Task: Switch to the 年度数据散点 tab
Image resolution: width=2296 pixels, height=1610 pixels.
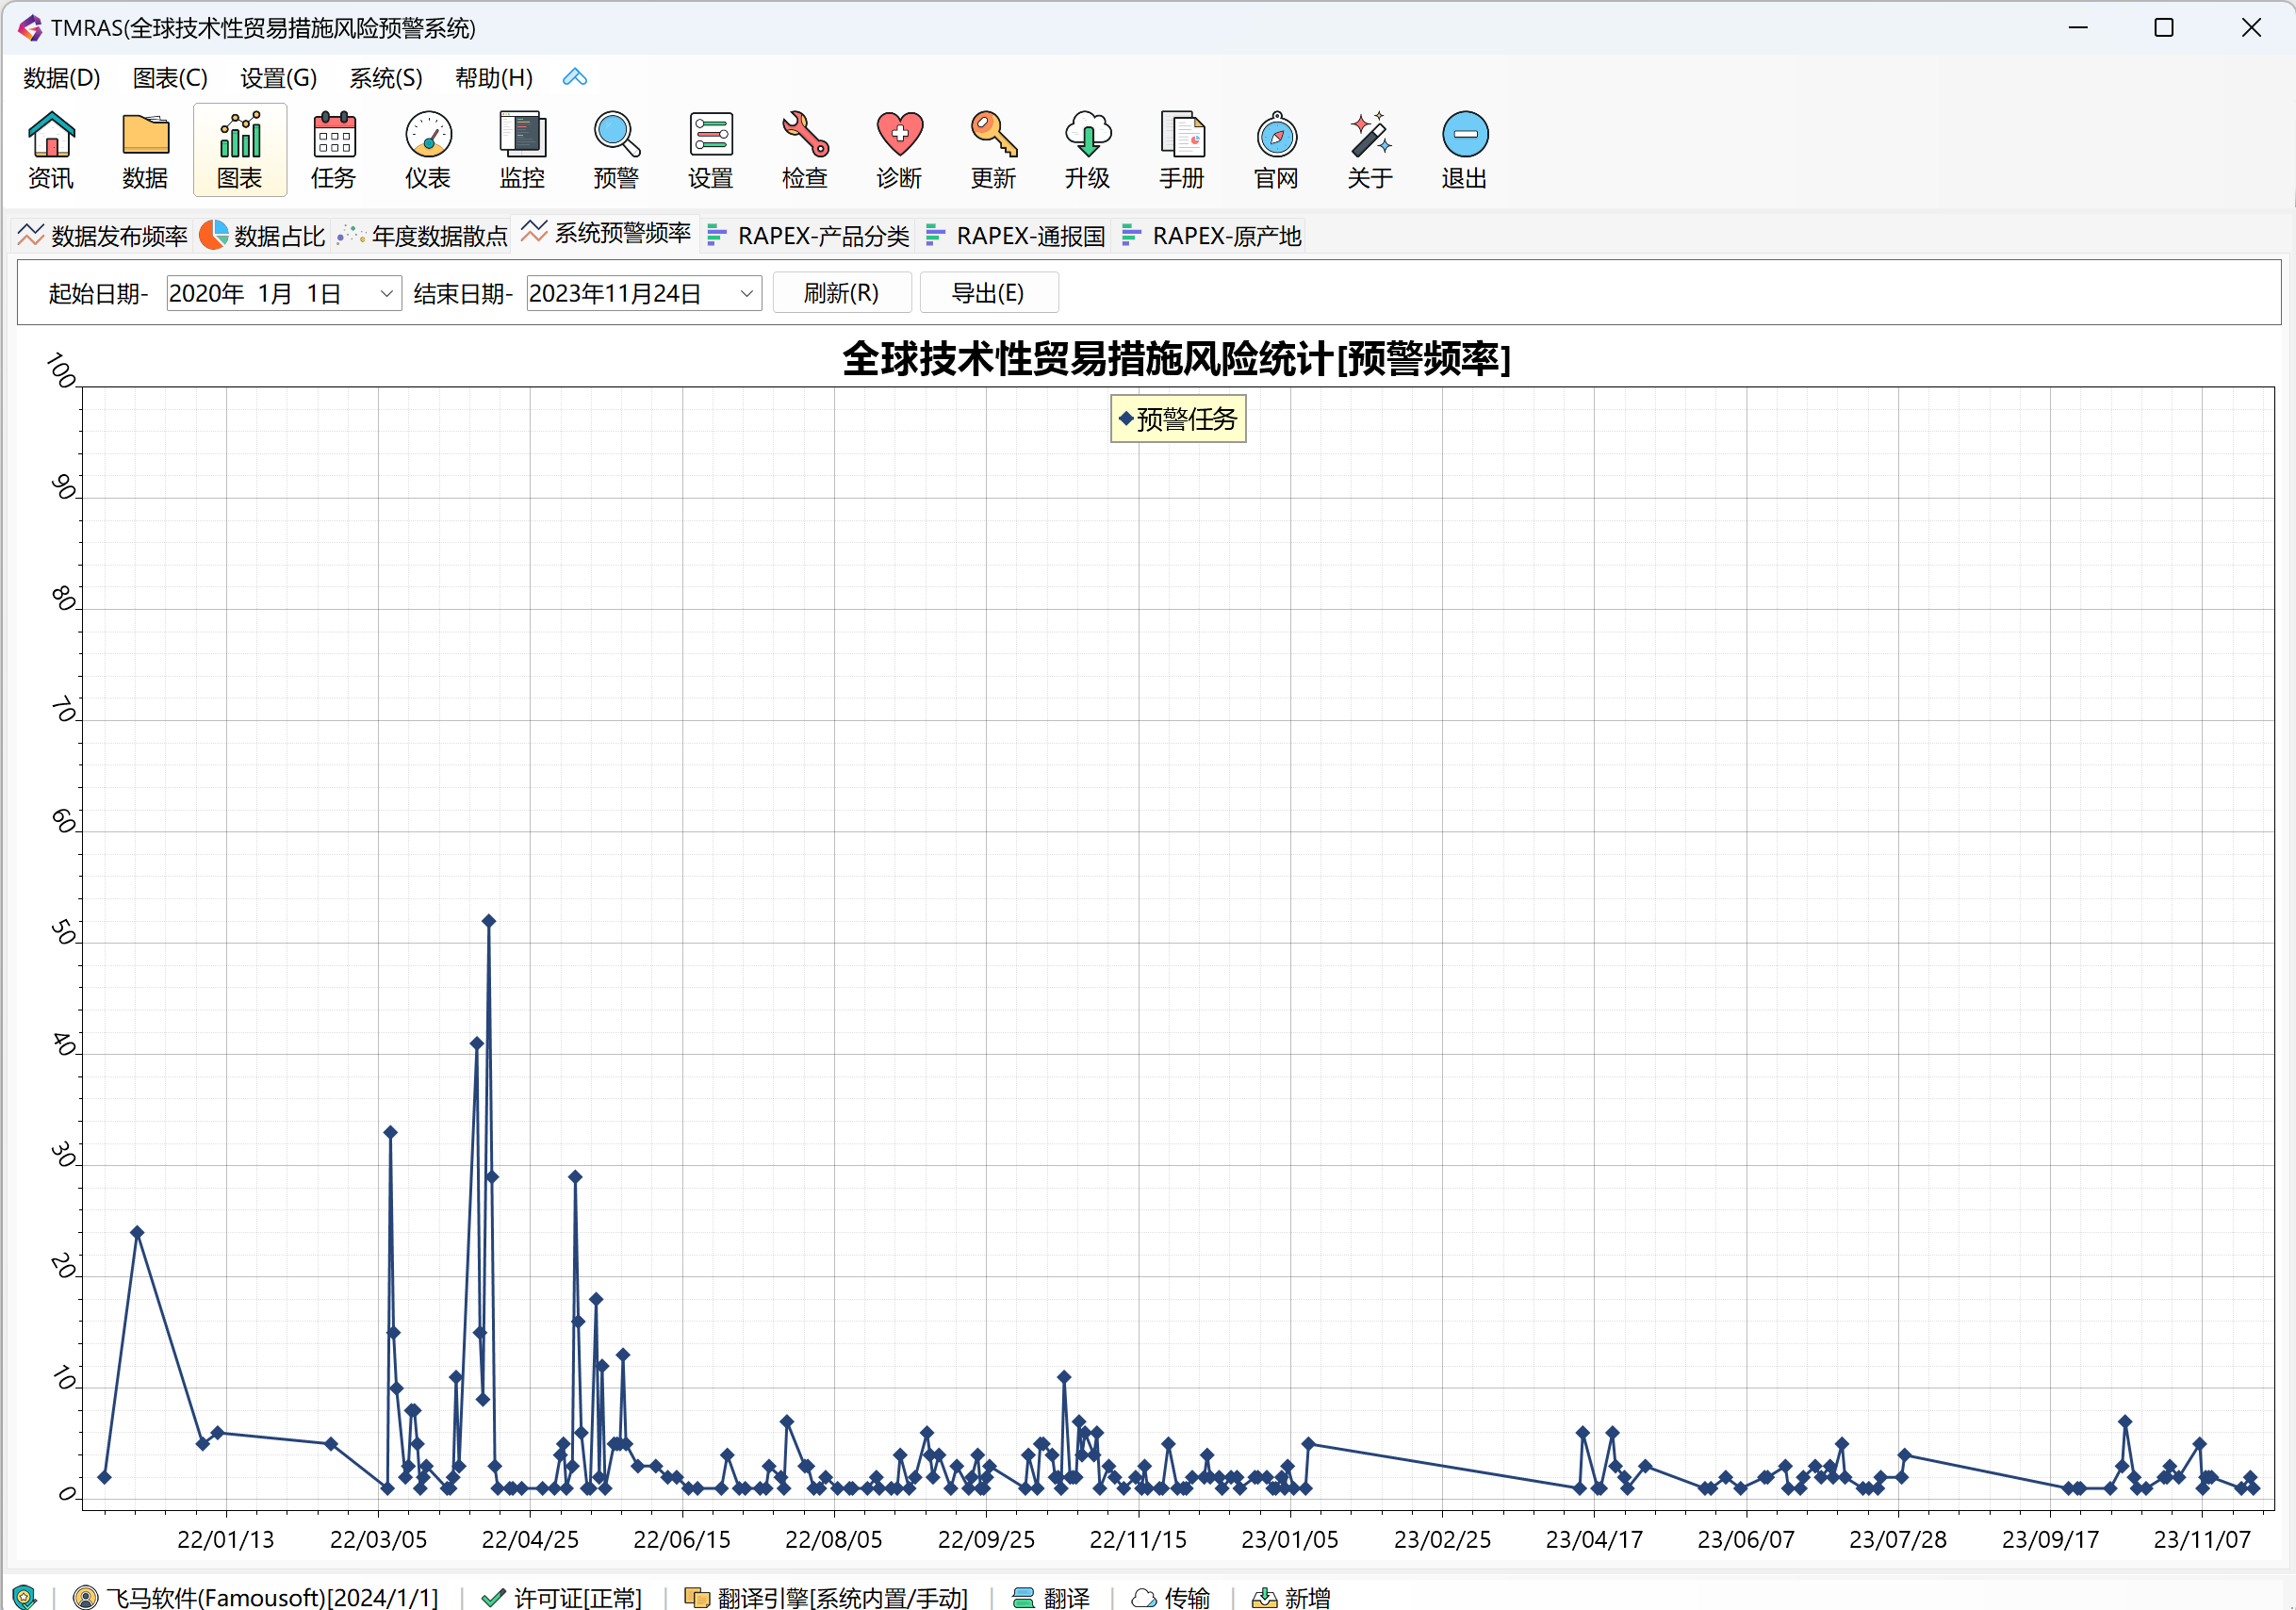Action: (x=422, y=236)
